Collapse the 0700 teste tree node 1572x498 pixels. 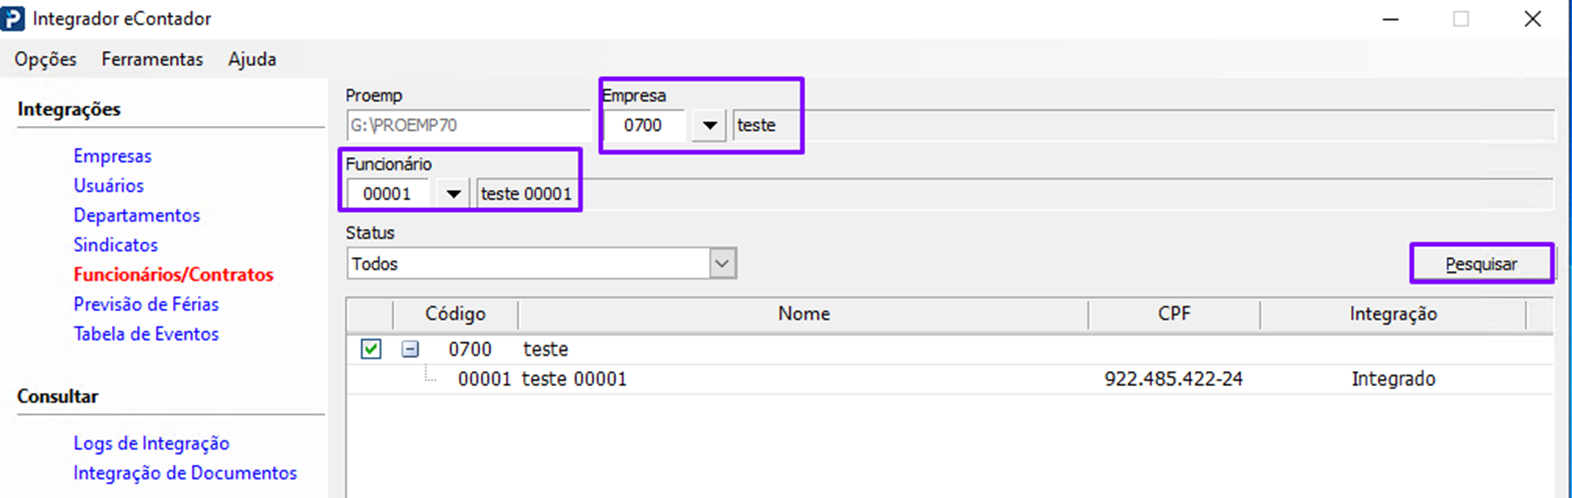(410, 349)
